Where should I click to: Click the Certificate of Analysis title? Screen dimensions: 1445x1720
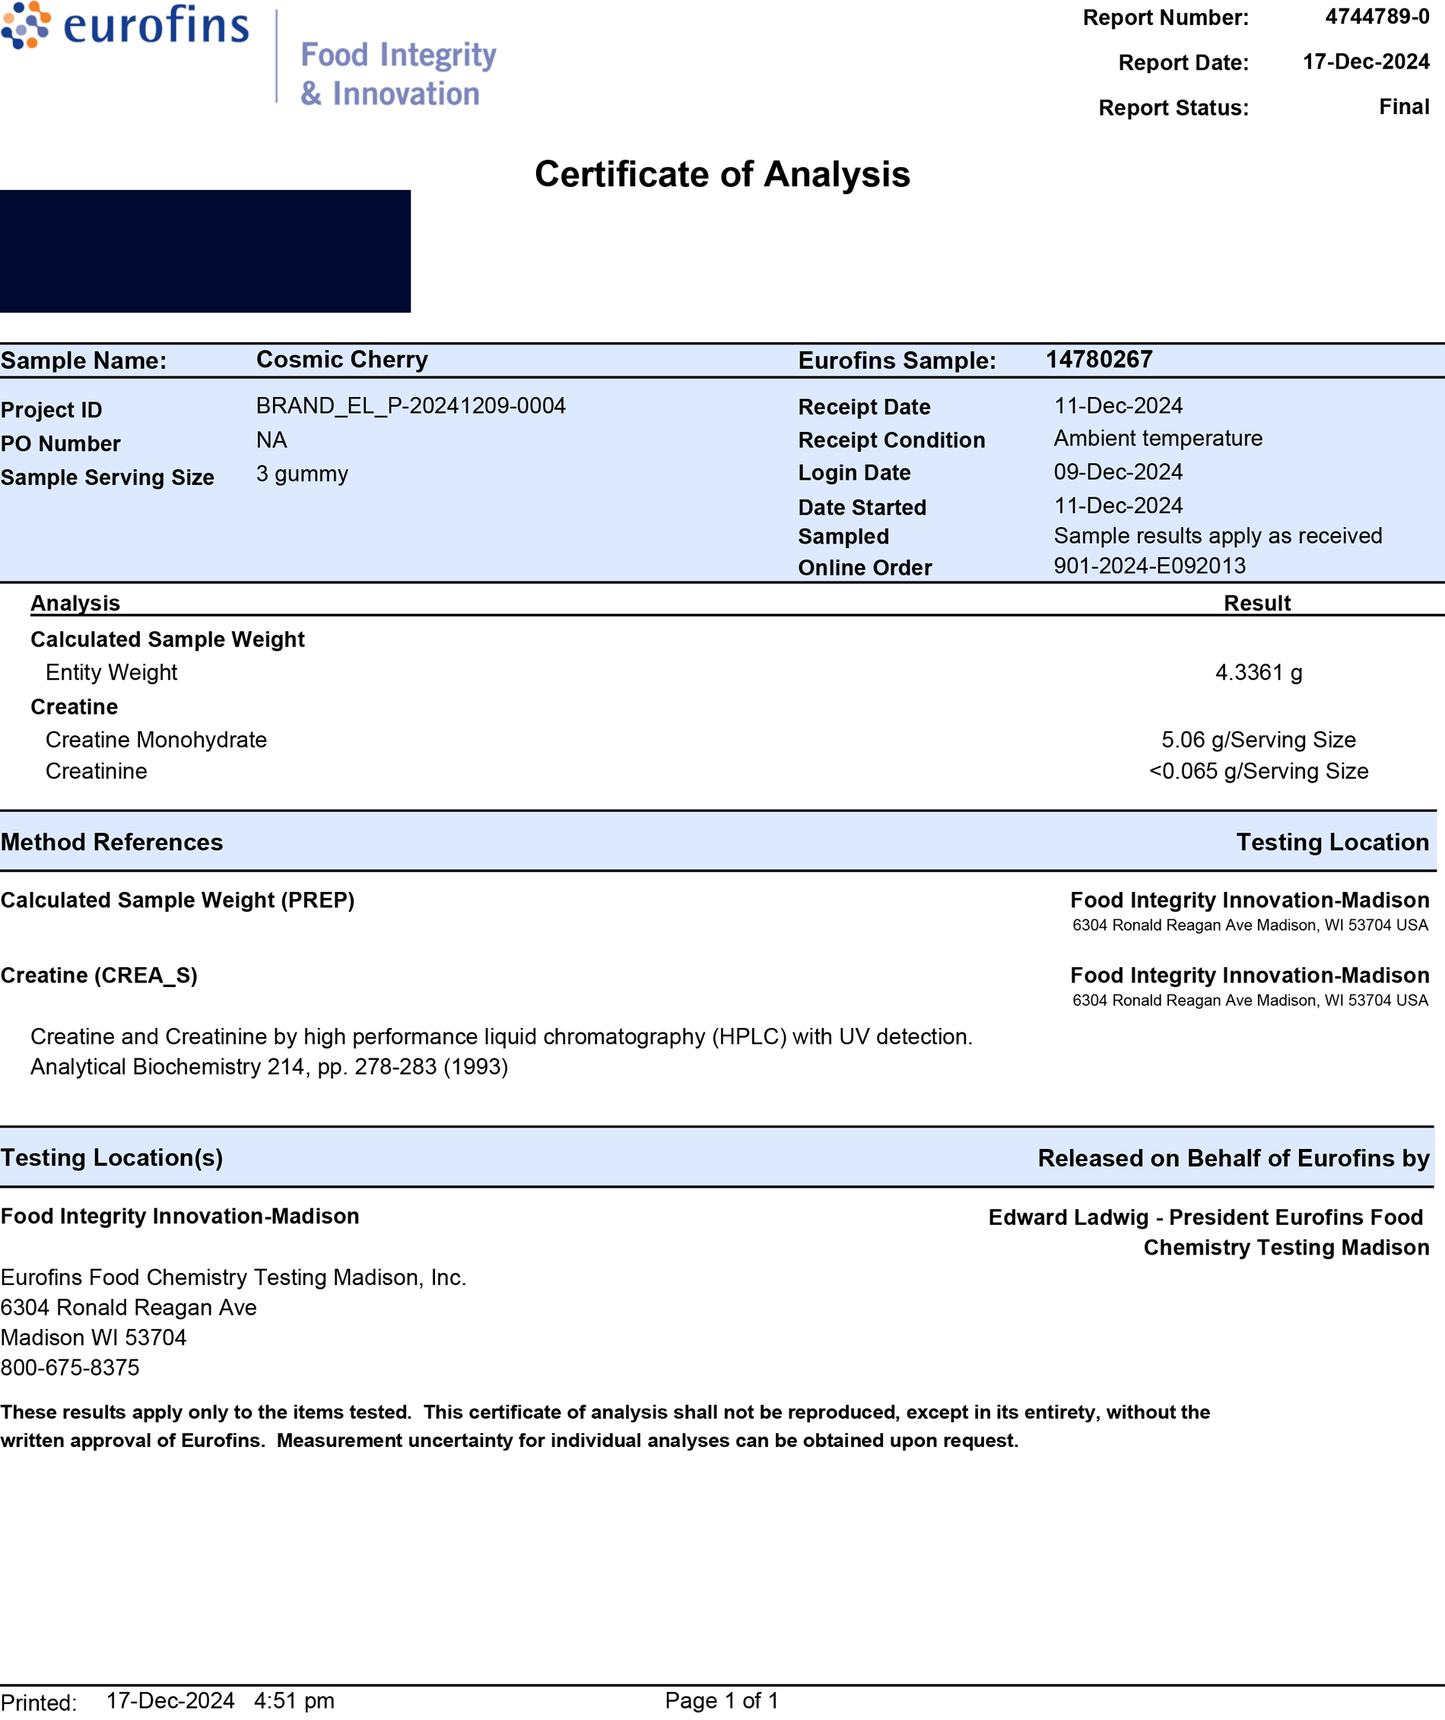[722, 174]
